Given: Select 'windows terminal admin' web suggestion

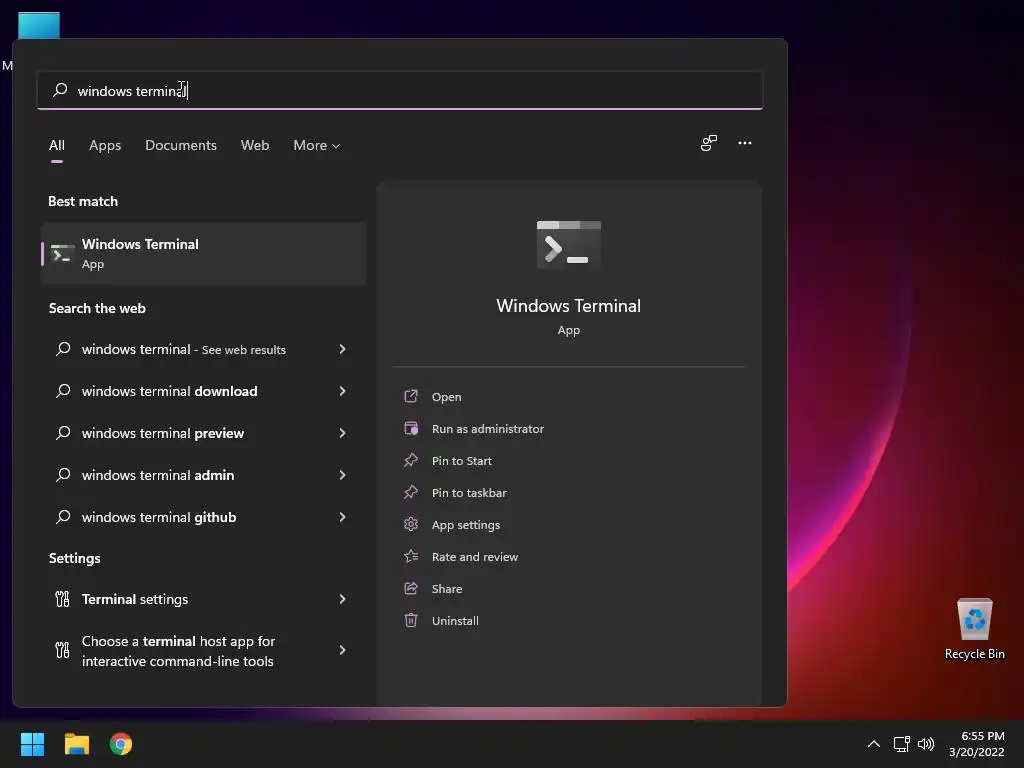Looking at the screenshot, I should pyautogui.click(x=203, y=475).
